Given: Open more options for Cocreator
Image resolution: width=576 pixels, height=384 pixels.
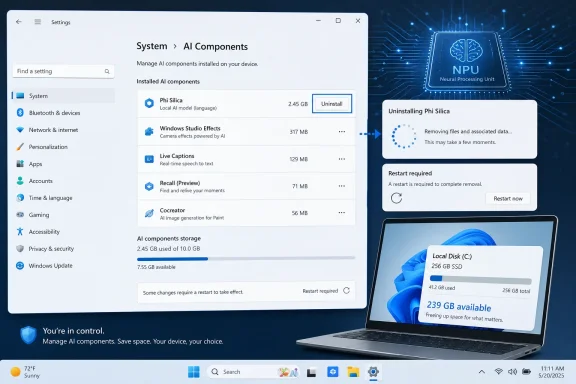Looking at the screenshot, I should (342, 213).
